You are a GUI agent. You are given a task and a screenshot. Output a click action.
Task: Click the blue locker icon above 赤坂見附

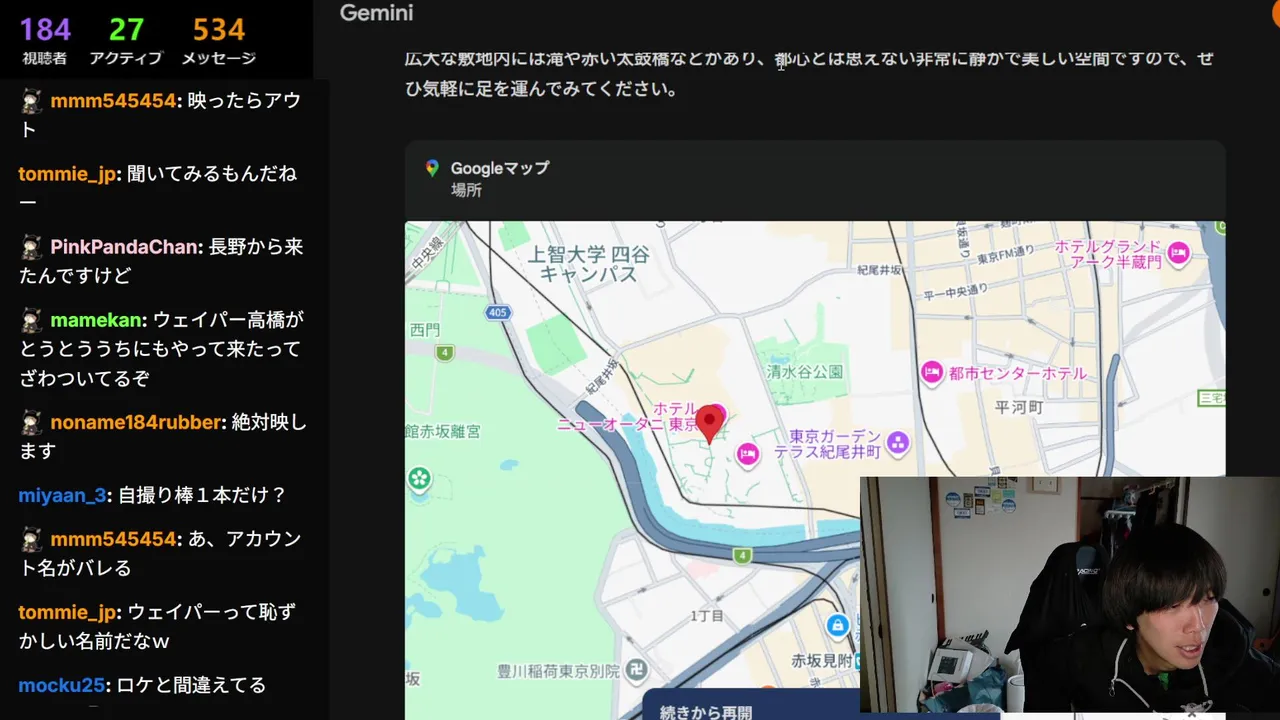pos(838,627)
